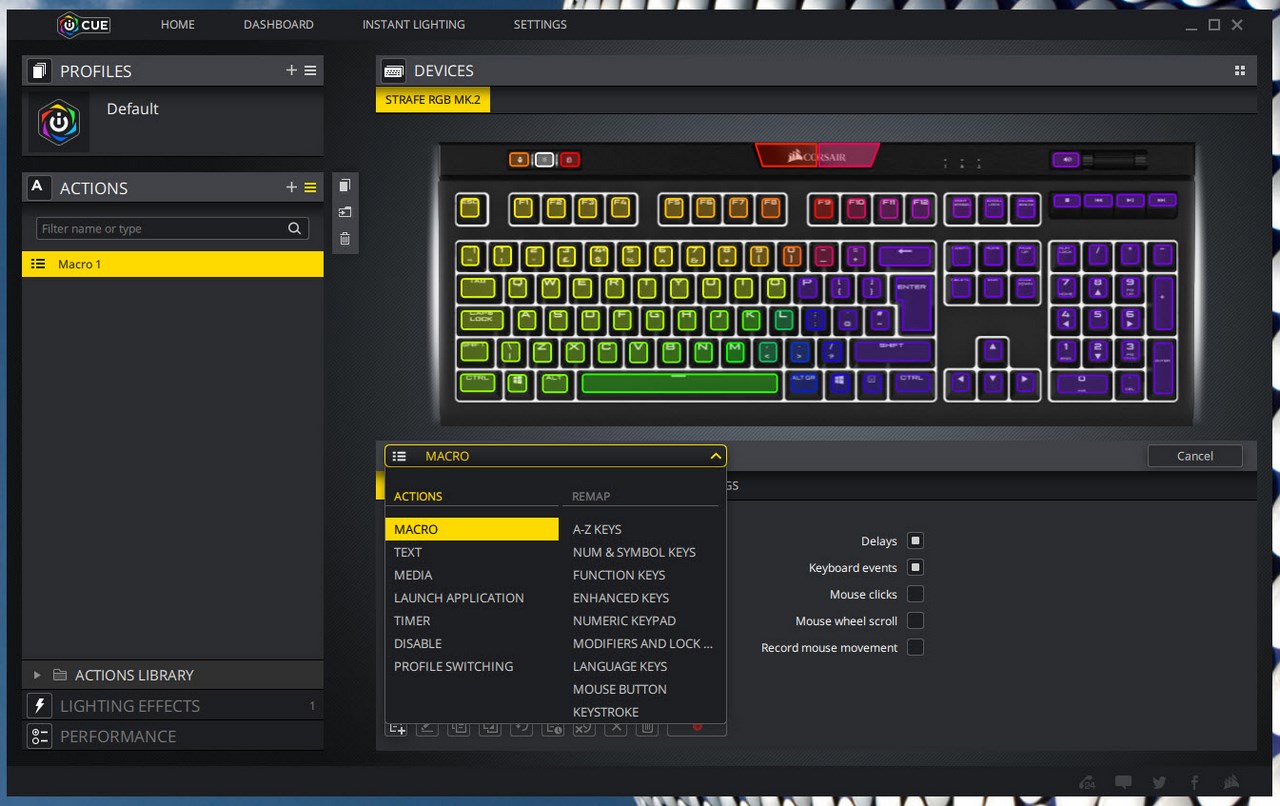This screenshot has height=806, width=1280.
Task: Select NUM & SYMBOL KEYS remap option
Action: (x=634, y=552)
